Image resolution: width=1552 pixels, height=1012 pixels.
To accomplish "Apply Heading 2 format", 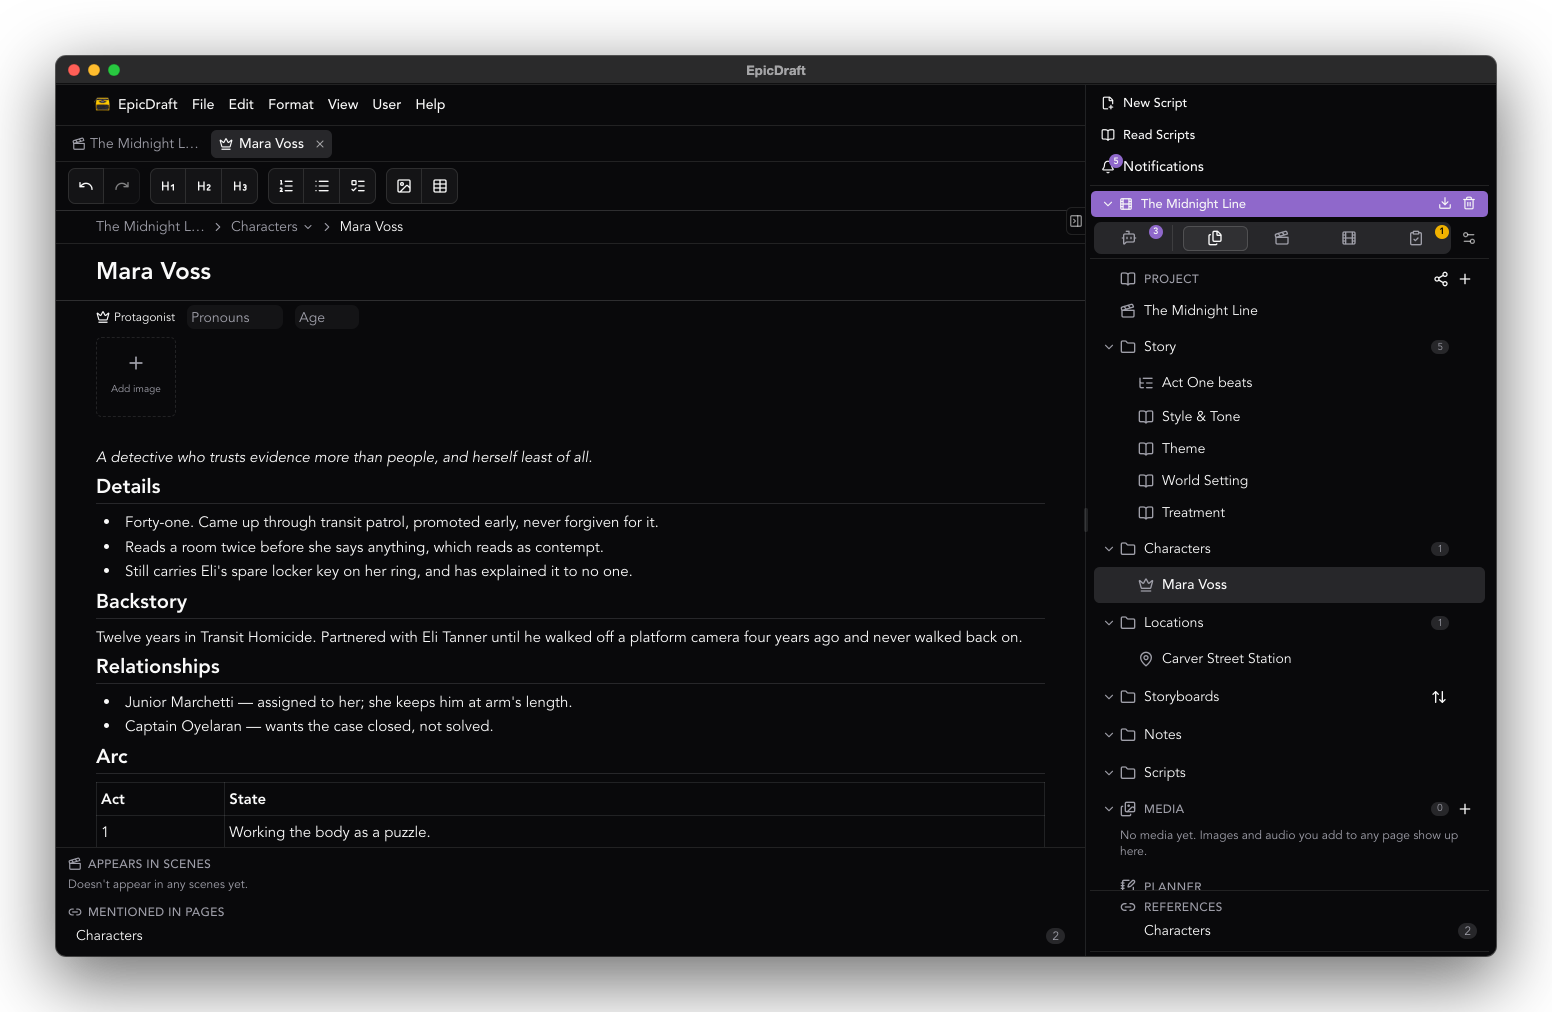I will [204, 186].
